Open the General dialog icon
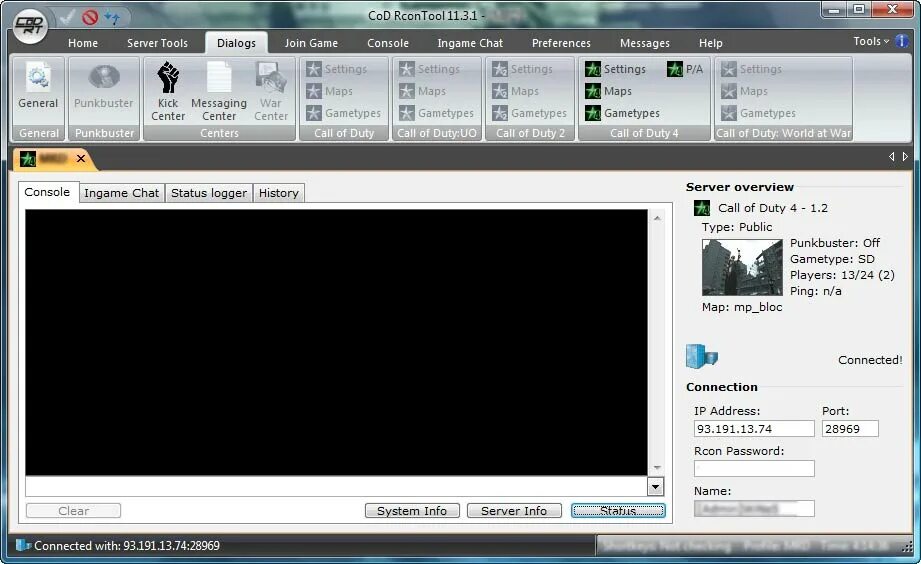Viewport: 921px width, 564px height. (38, 86)
